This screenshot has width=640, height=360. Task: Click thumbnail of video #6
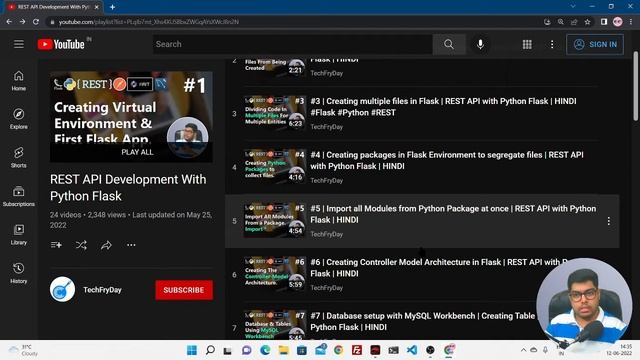click(x=275, y=274)
